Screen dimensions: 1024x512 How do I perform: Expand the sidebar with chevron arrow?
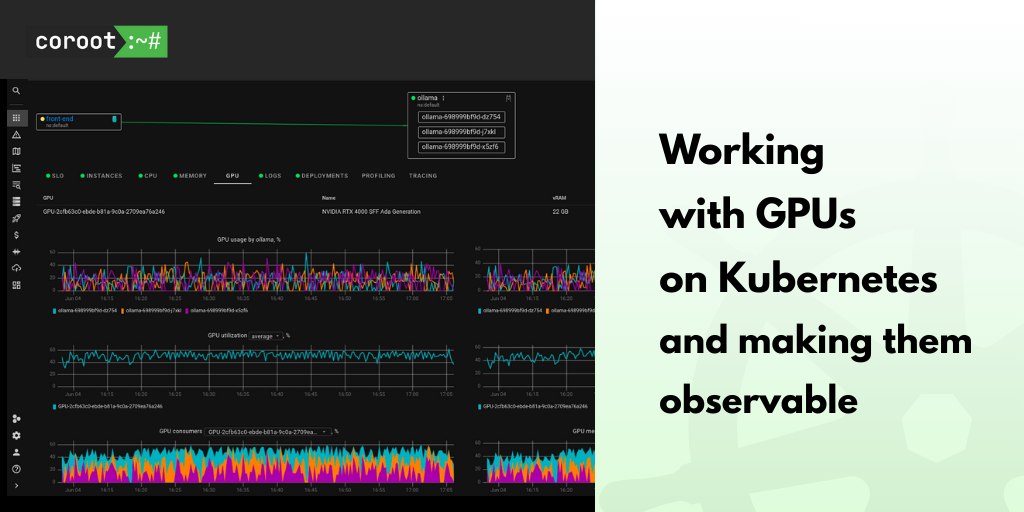pyautogui.click(x=16, y=486)
